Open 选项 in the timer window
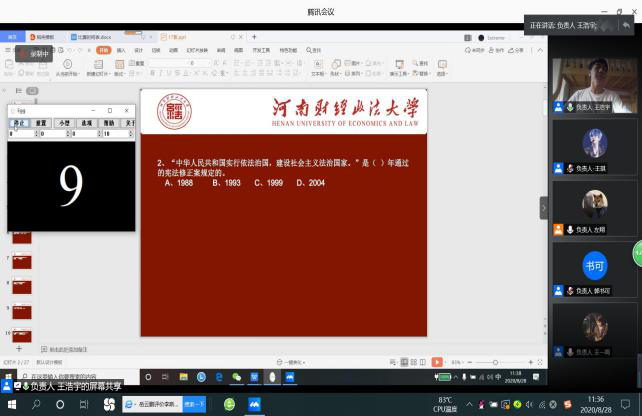 pos(85,123)
